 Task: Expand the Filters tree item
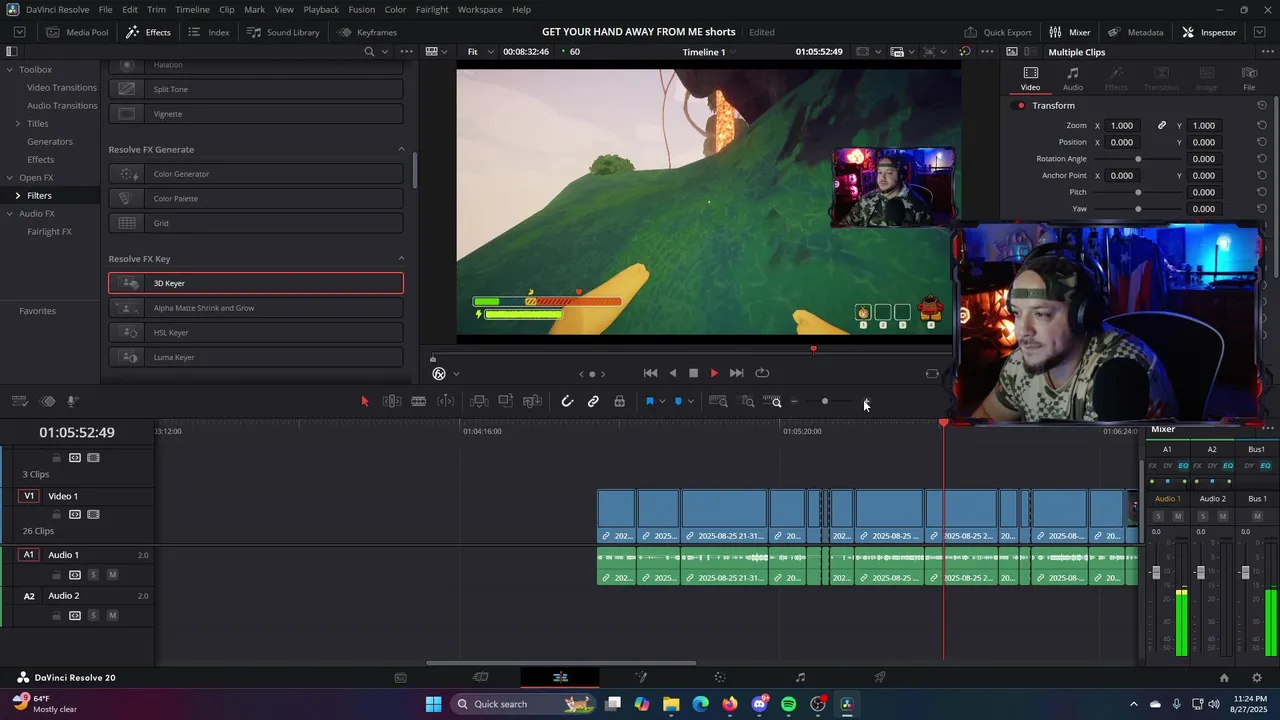click(x=17, y=195)
